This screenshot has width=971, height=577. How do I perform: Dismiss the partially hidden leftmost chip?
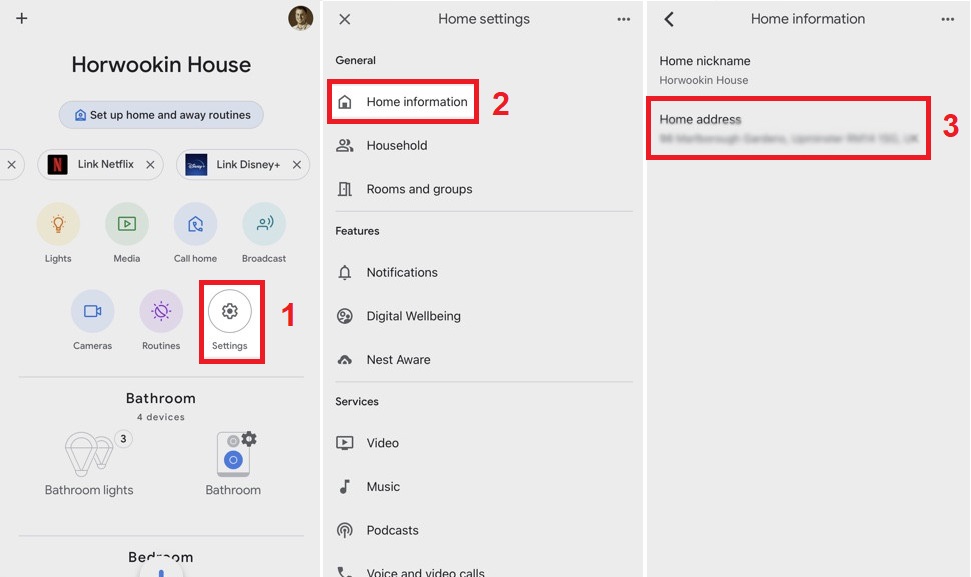(11, 165)
